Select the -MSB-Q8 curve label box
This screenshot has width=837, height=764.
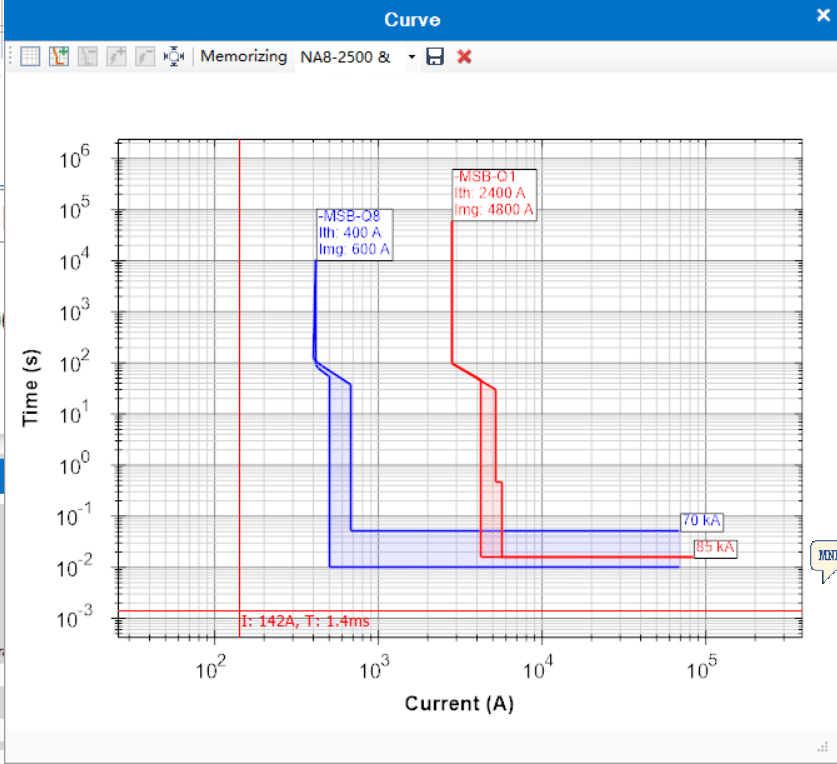(354, 234)
